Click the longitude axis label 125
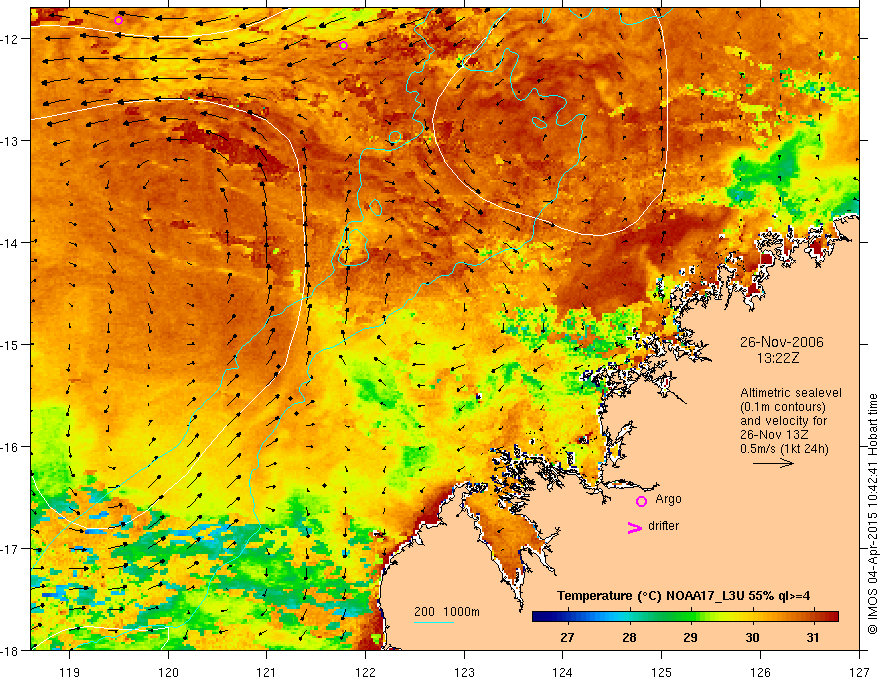880x680 pixels. click(662, 672)
